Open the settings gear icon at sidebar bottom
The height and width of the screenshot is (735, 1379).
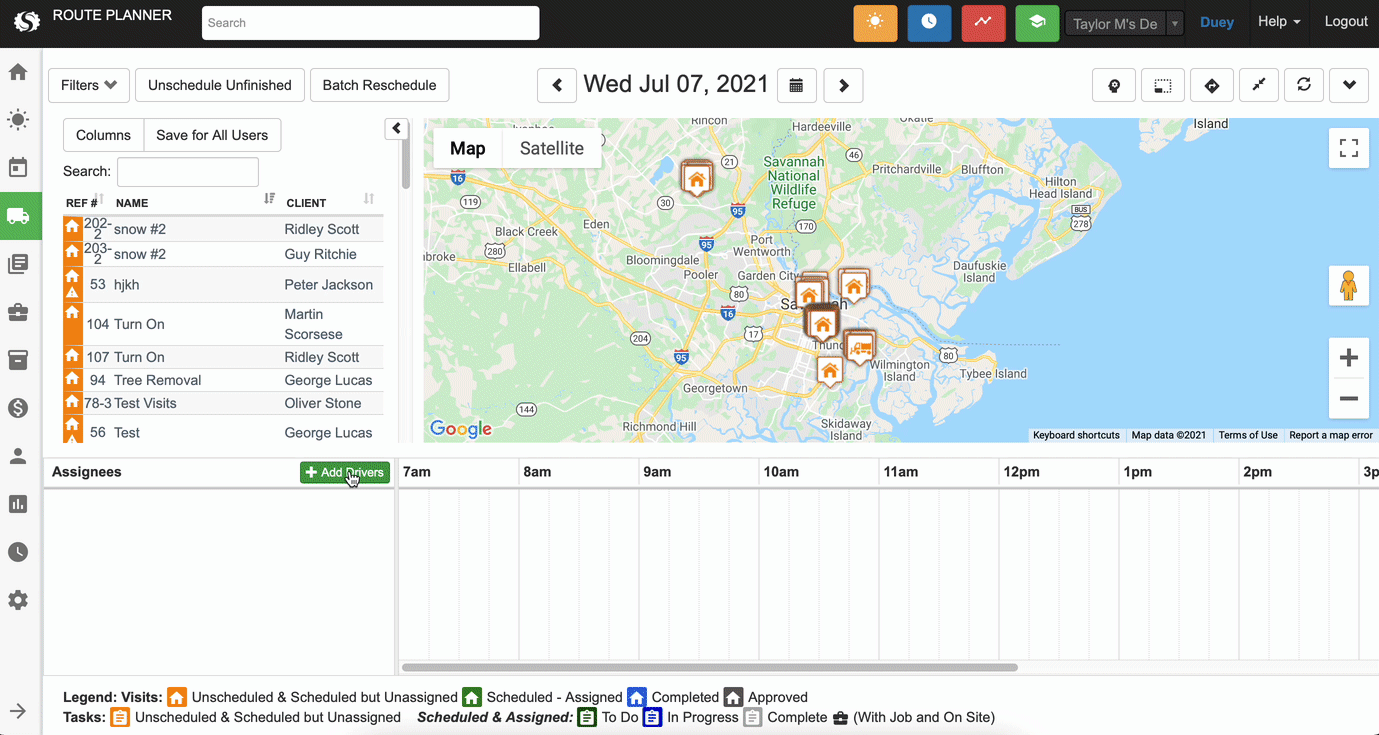coord(20,599)
